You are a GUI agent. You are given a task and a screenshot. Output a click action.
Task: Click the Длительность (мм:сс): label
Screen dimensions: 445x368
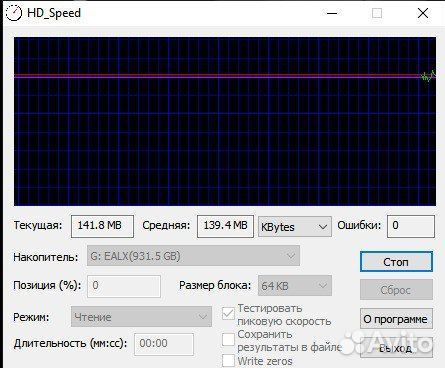point(70,343)
